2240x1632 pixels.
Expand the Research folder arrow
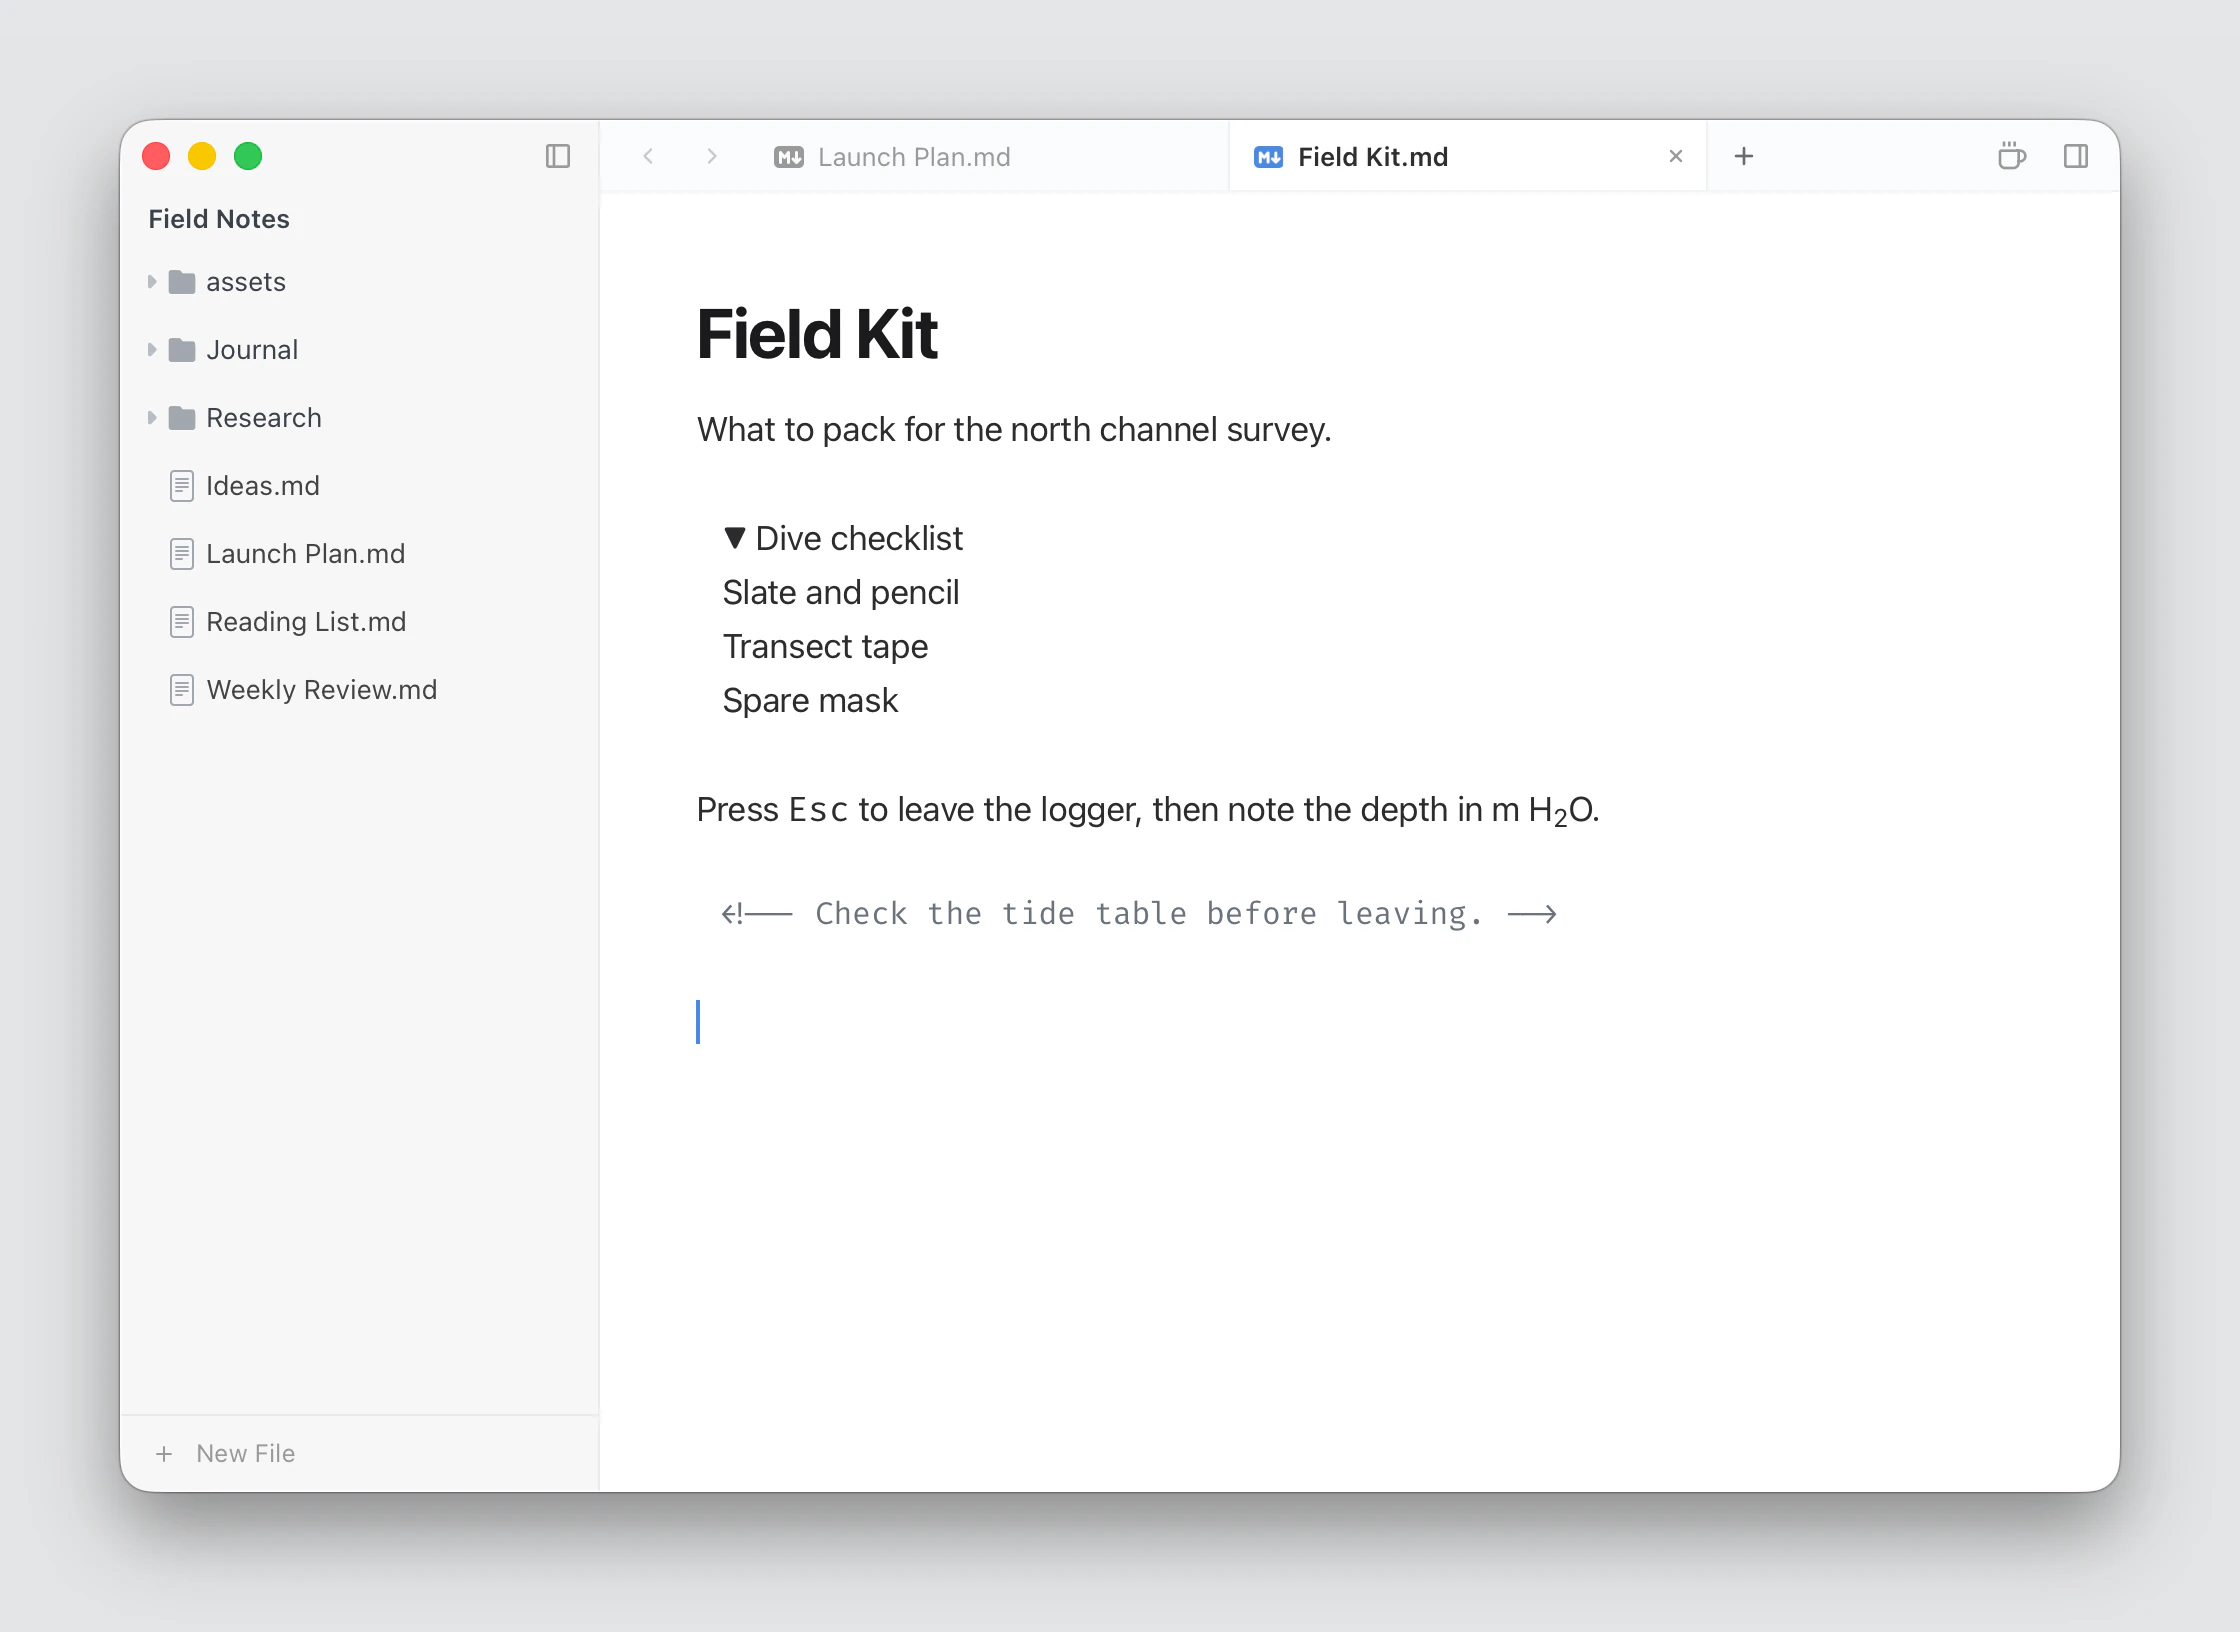coord(152,418)
